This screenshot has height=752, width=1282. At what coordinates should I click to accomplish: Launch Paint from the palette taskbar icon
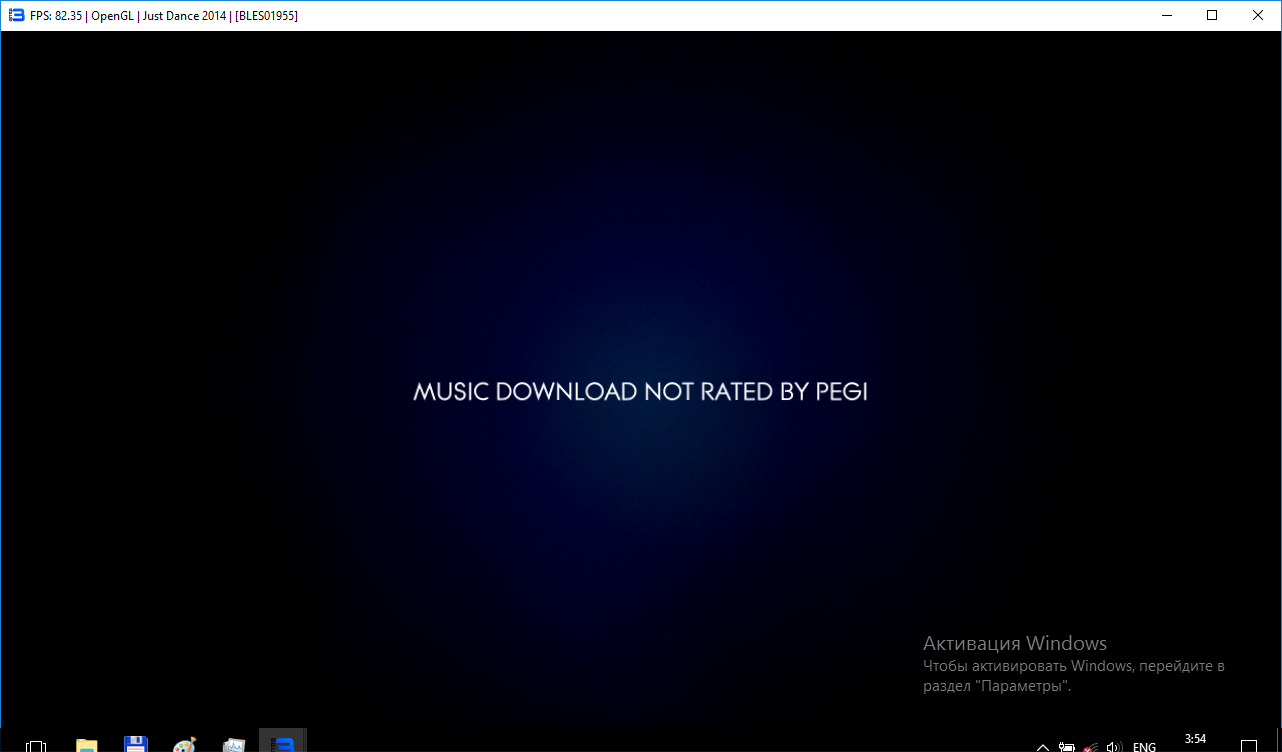[185, 745]
